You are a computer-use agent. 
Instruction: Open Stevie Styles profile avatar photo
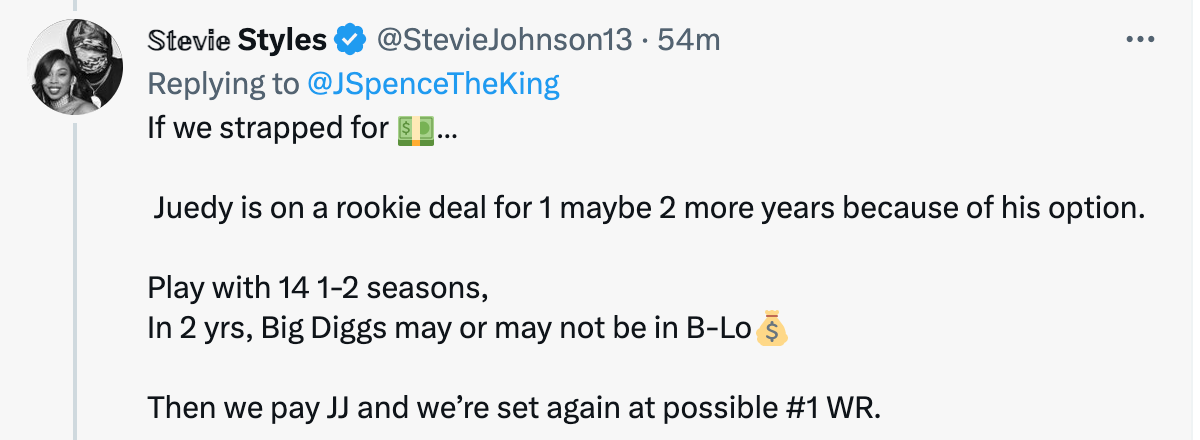click(x=76, y=67)
